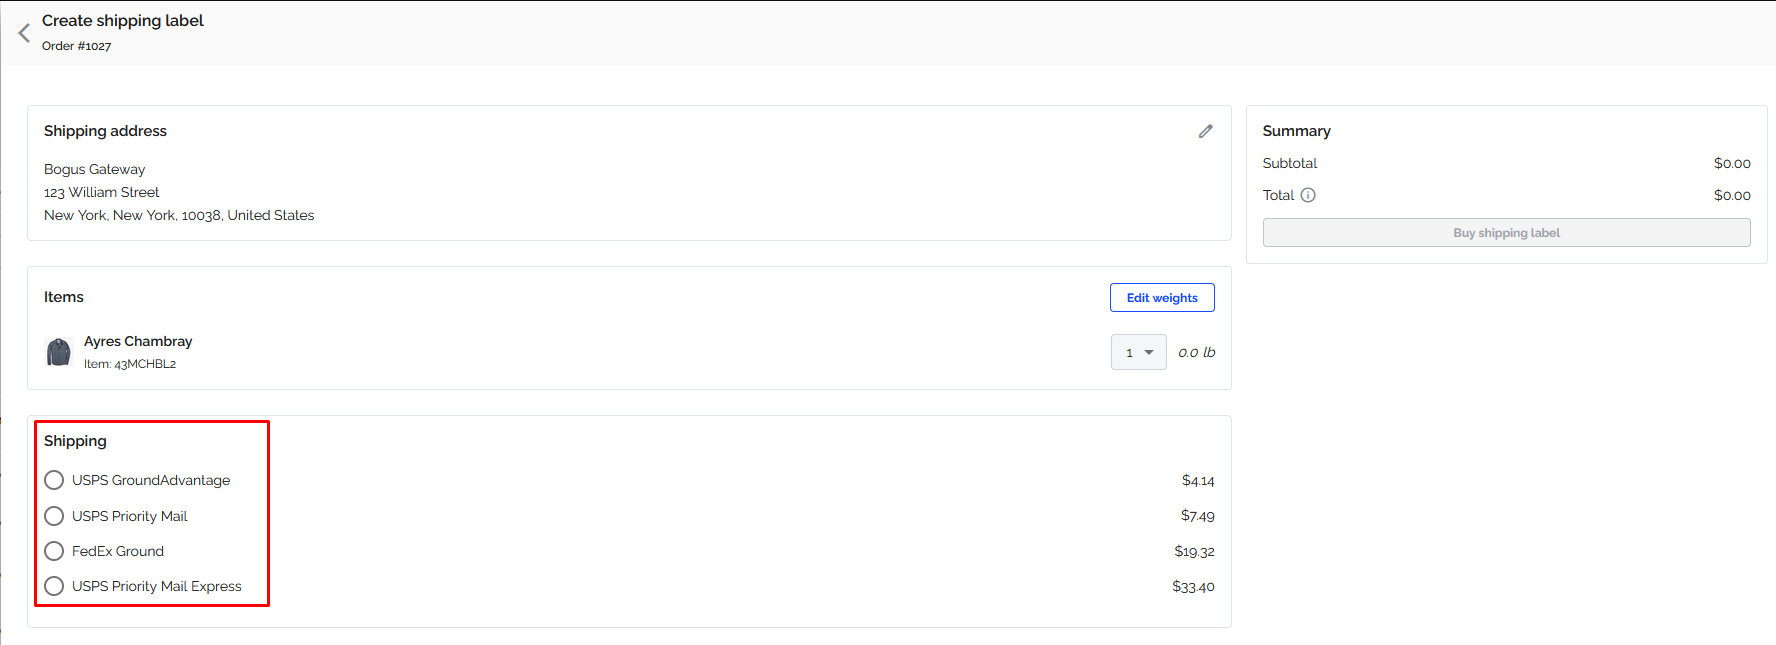Image resolution: width=1776 pixels, height=645 pixels.
Task: Click the Order #1027 subtitle
Action: (x=77, y=46)
